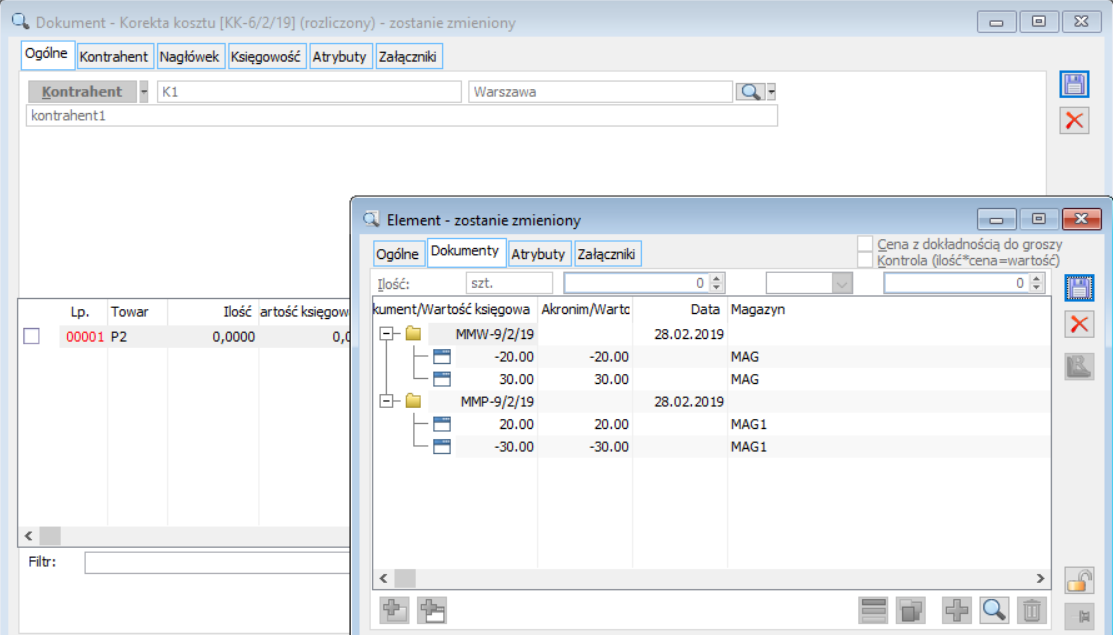Save the Korekta kosztu document with floppy icon

coord(1074,84)
